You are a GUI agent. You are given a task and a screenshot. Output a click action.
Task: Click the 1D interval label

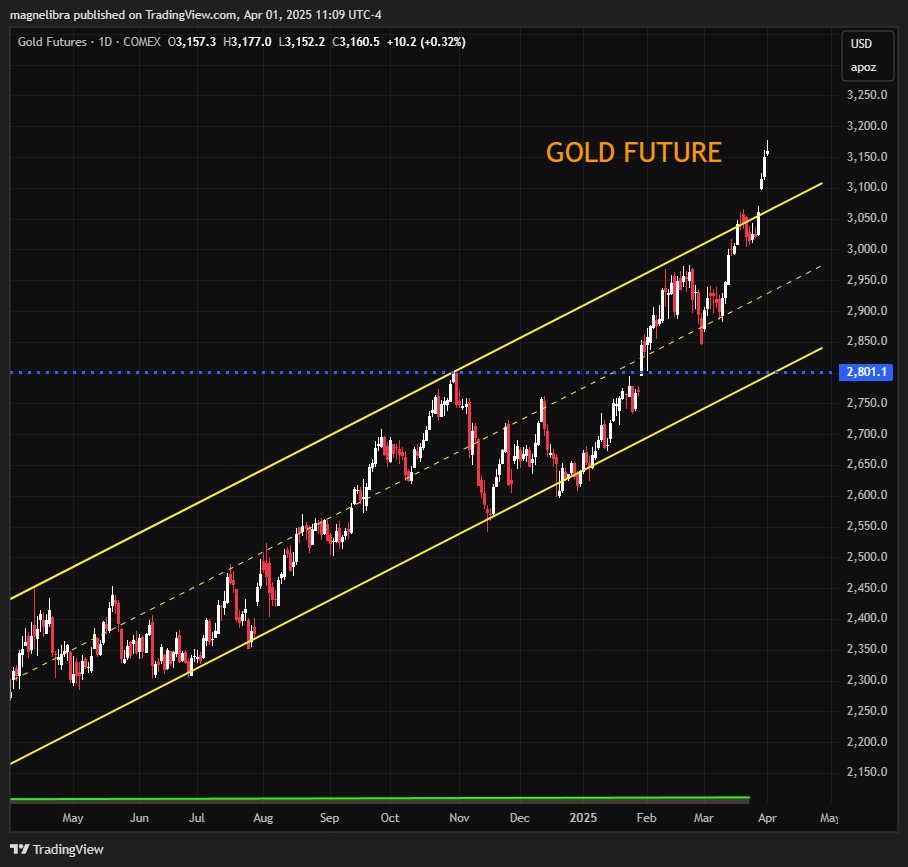tap(105, 42)
